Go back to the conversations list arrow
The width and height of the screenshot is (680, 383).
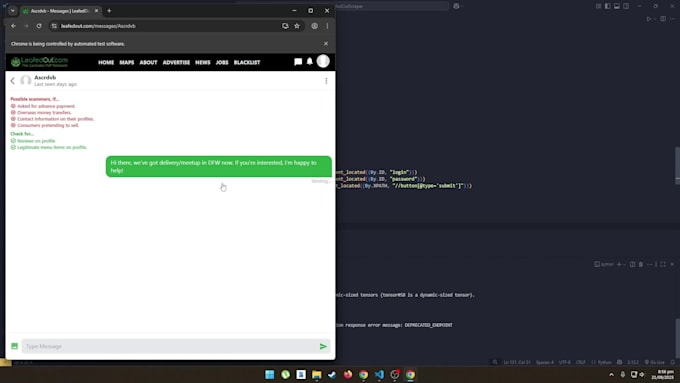(13, 80)
